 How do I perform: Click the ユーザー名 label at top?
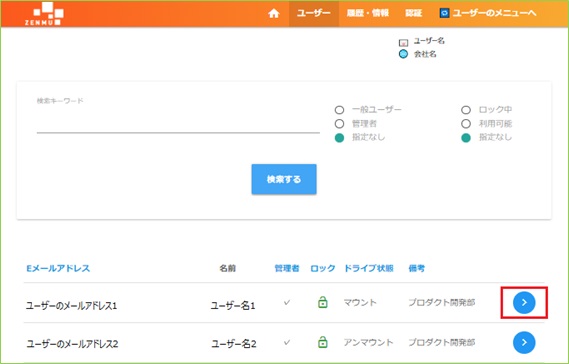point(429,41)
